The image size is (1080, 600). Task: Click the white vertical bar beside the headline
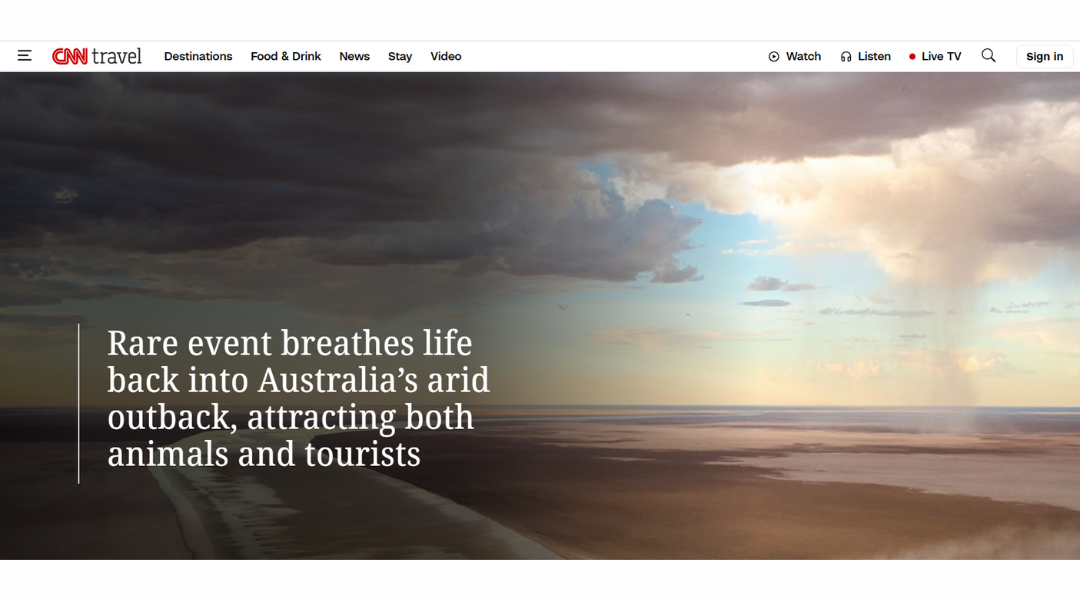[x=79, y=404]
